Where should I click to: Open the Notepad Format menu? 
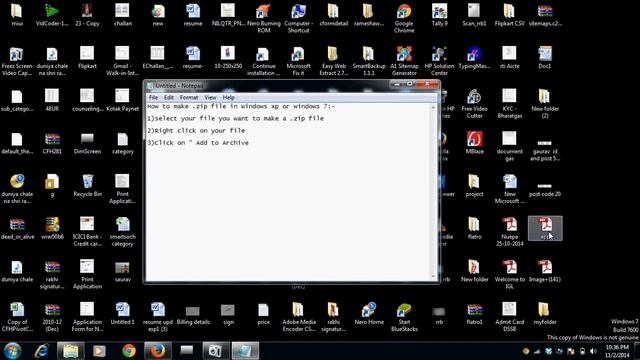pyautogui.click(x=189, y=98)
